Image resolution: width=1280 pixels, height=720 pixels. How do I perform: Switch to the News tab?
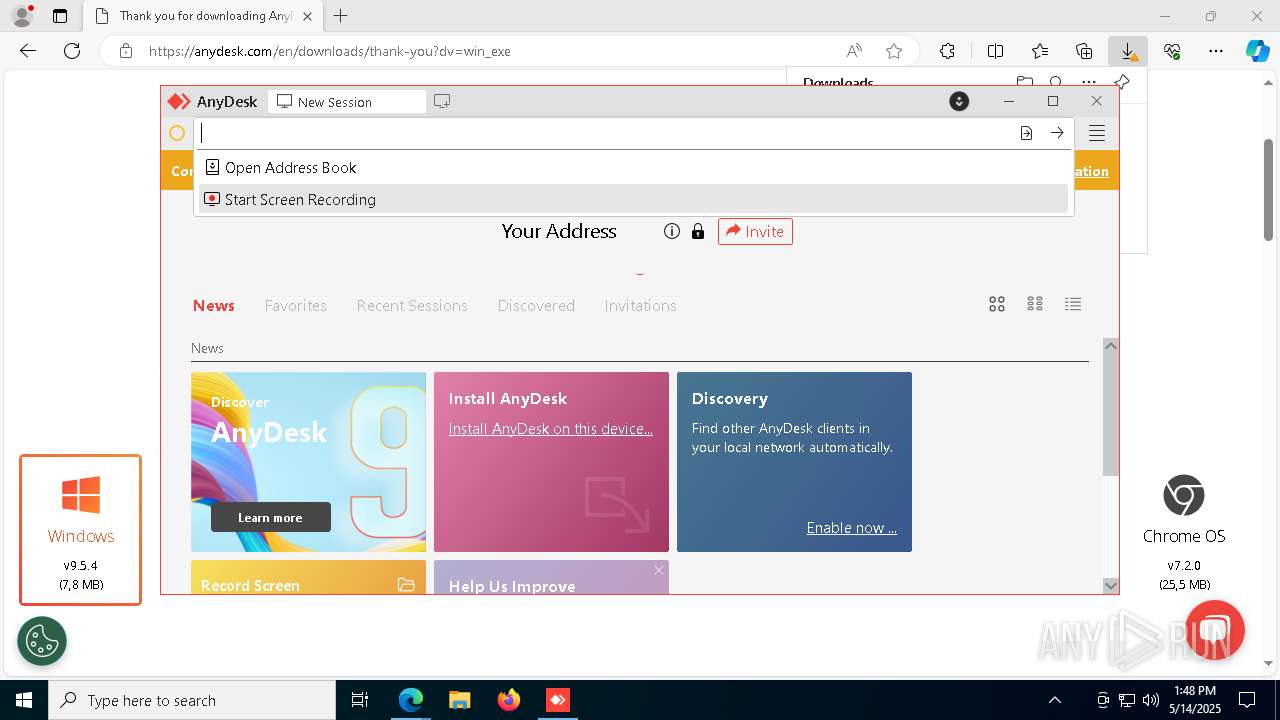tap(214, 305)
